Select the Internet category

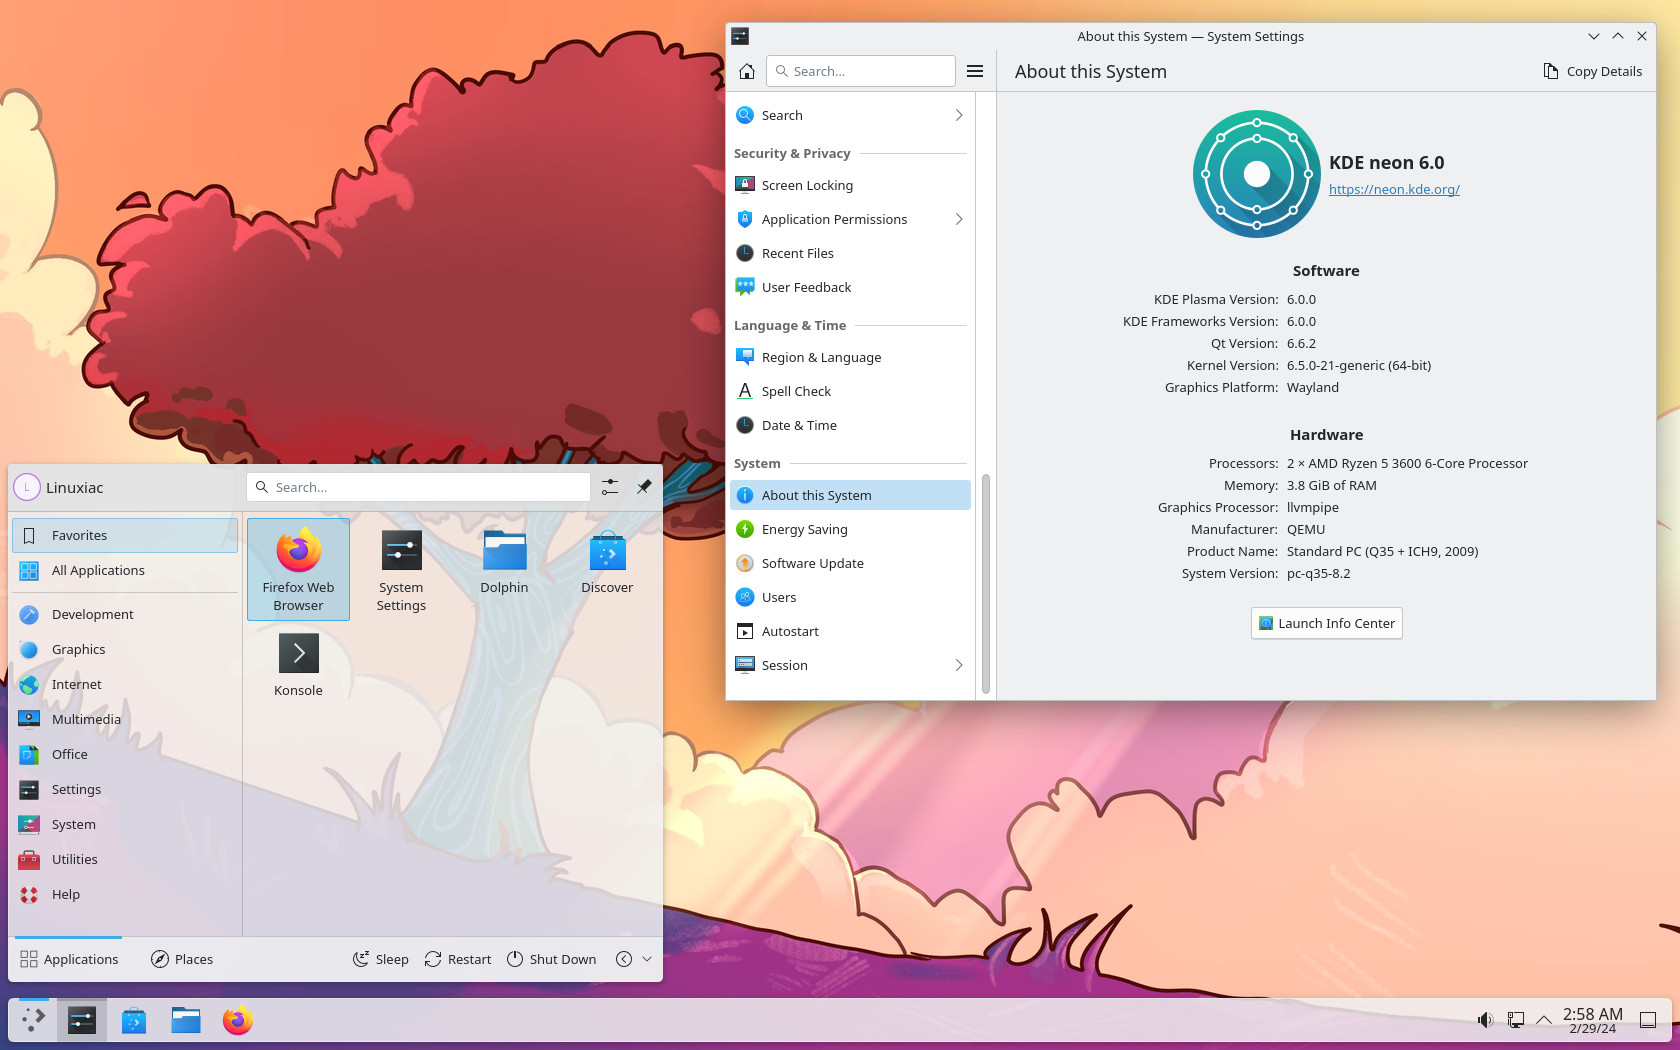pos(125,684)
